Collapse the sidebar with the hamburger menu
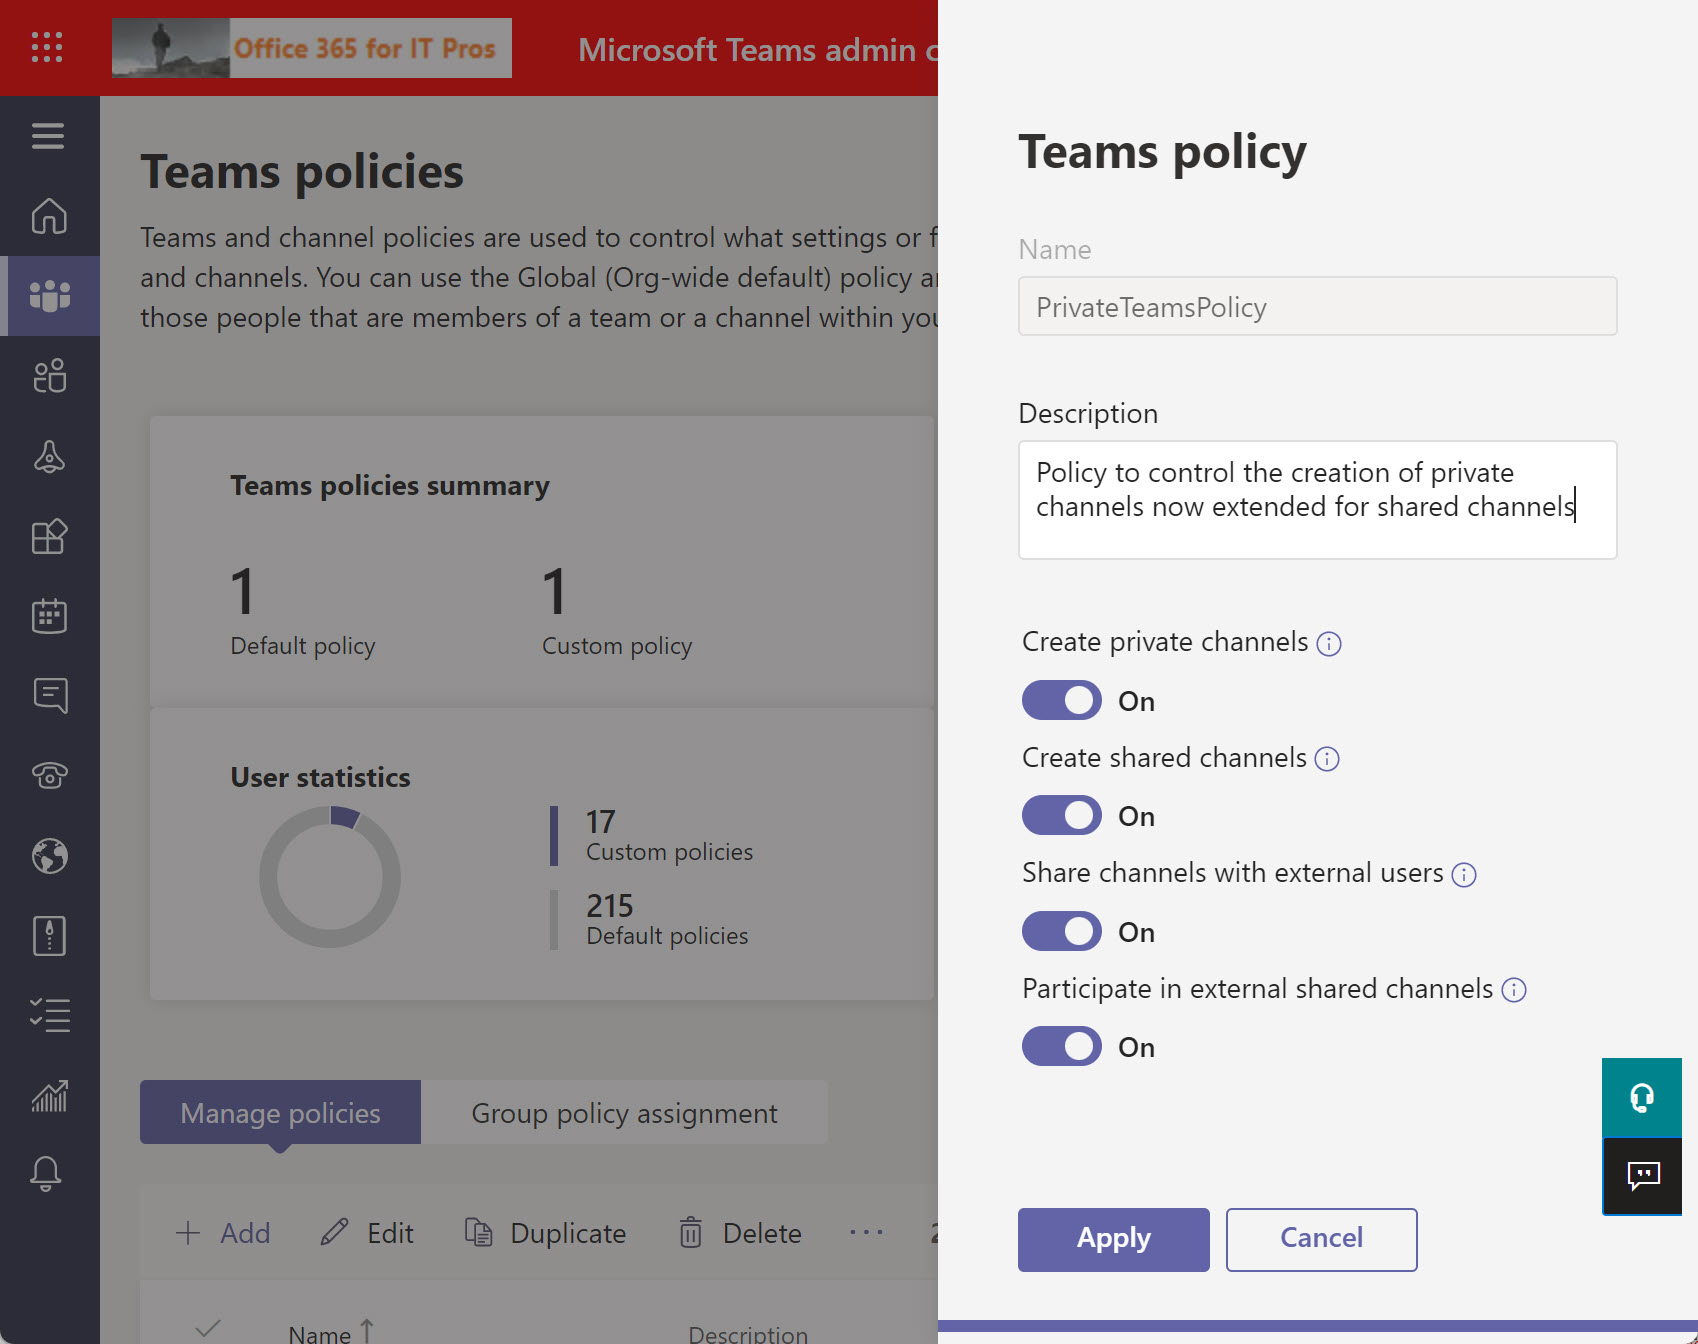This screenshot has width=1698, height=1344. [48, 136]
